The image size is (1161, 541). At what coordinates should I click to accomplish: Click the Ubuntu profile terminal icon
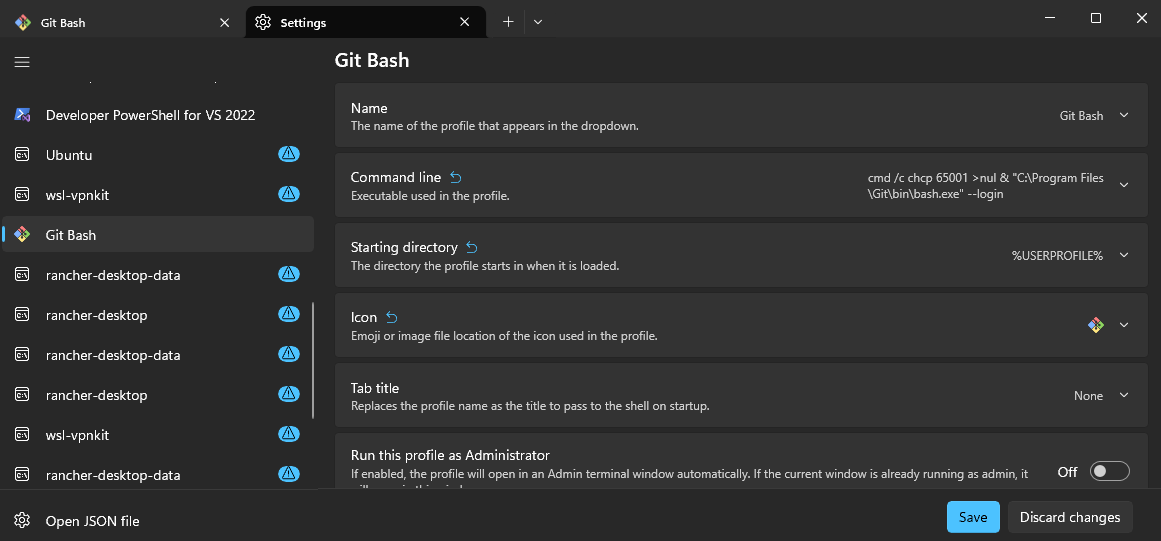tap(22, 155)
